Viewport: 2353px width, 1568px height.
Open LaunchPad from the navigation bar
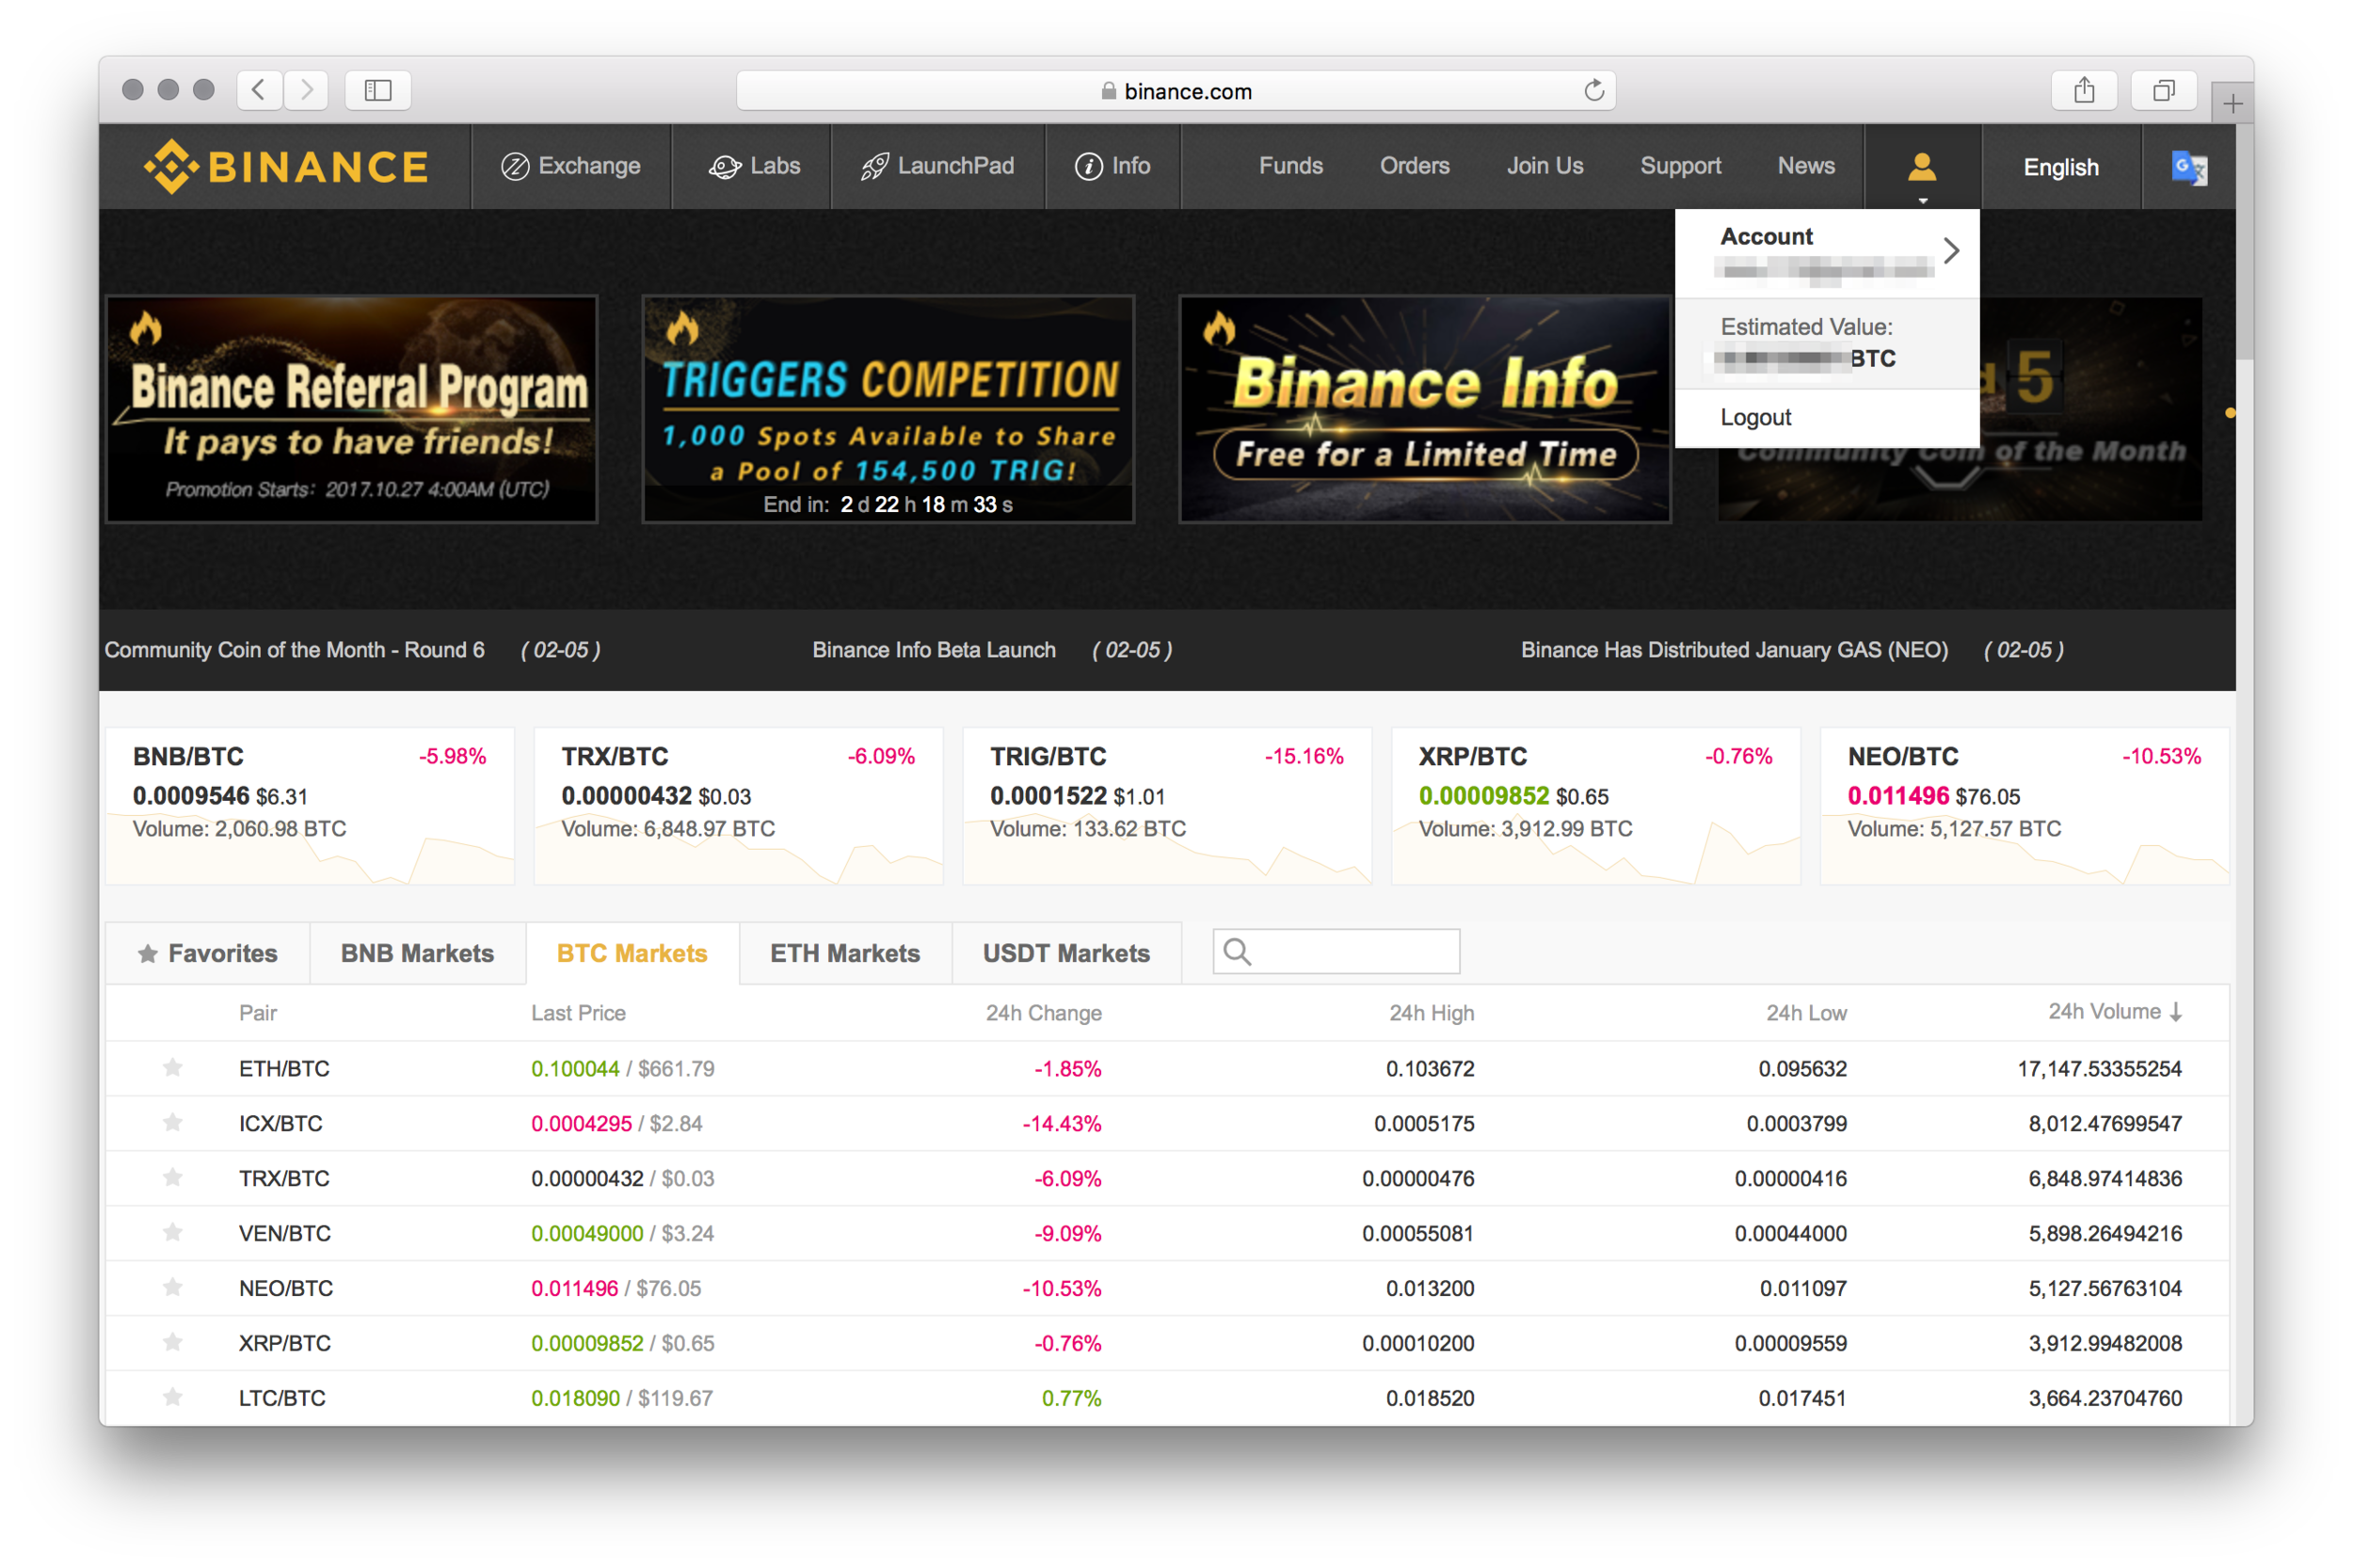coord(937,166)
